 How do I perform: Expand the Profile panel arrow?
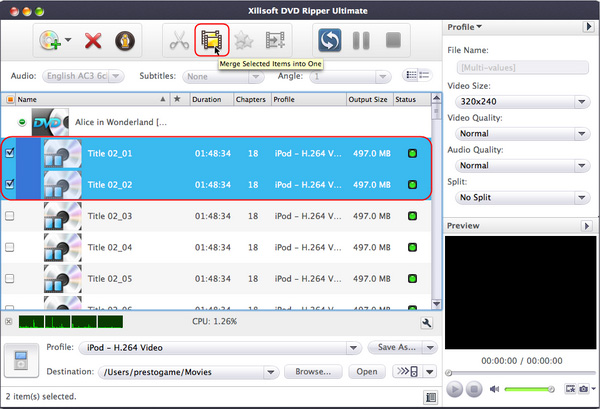coord(589,27)
